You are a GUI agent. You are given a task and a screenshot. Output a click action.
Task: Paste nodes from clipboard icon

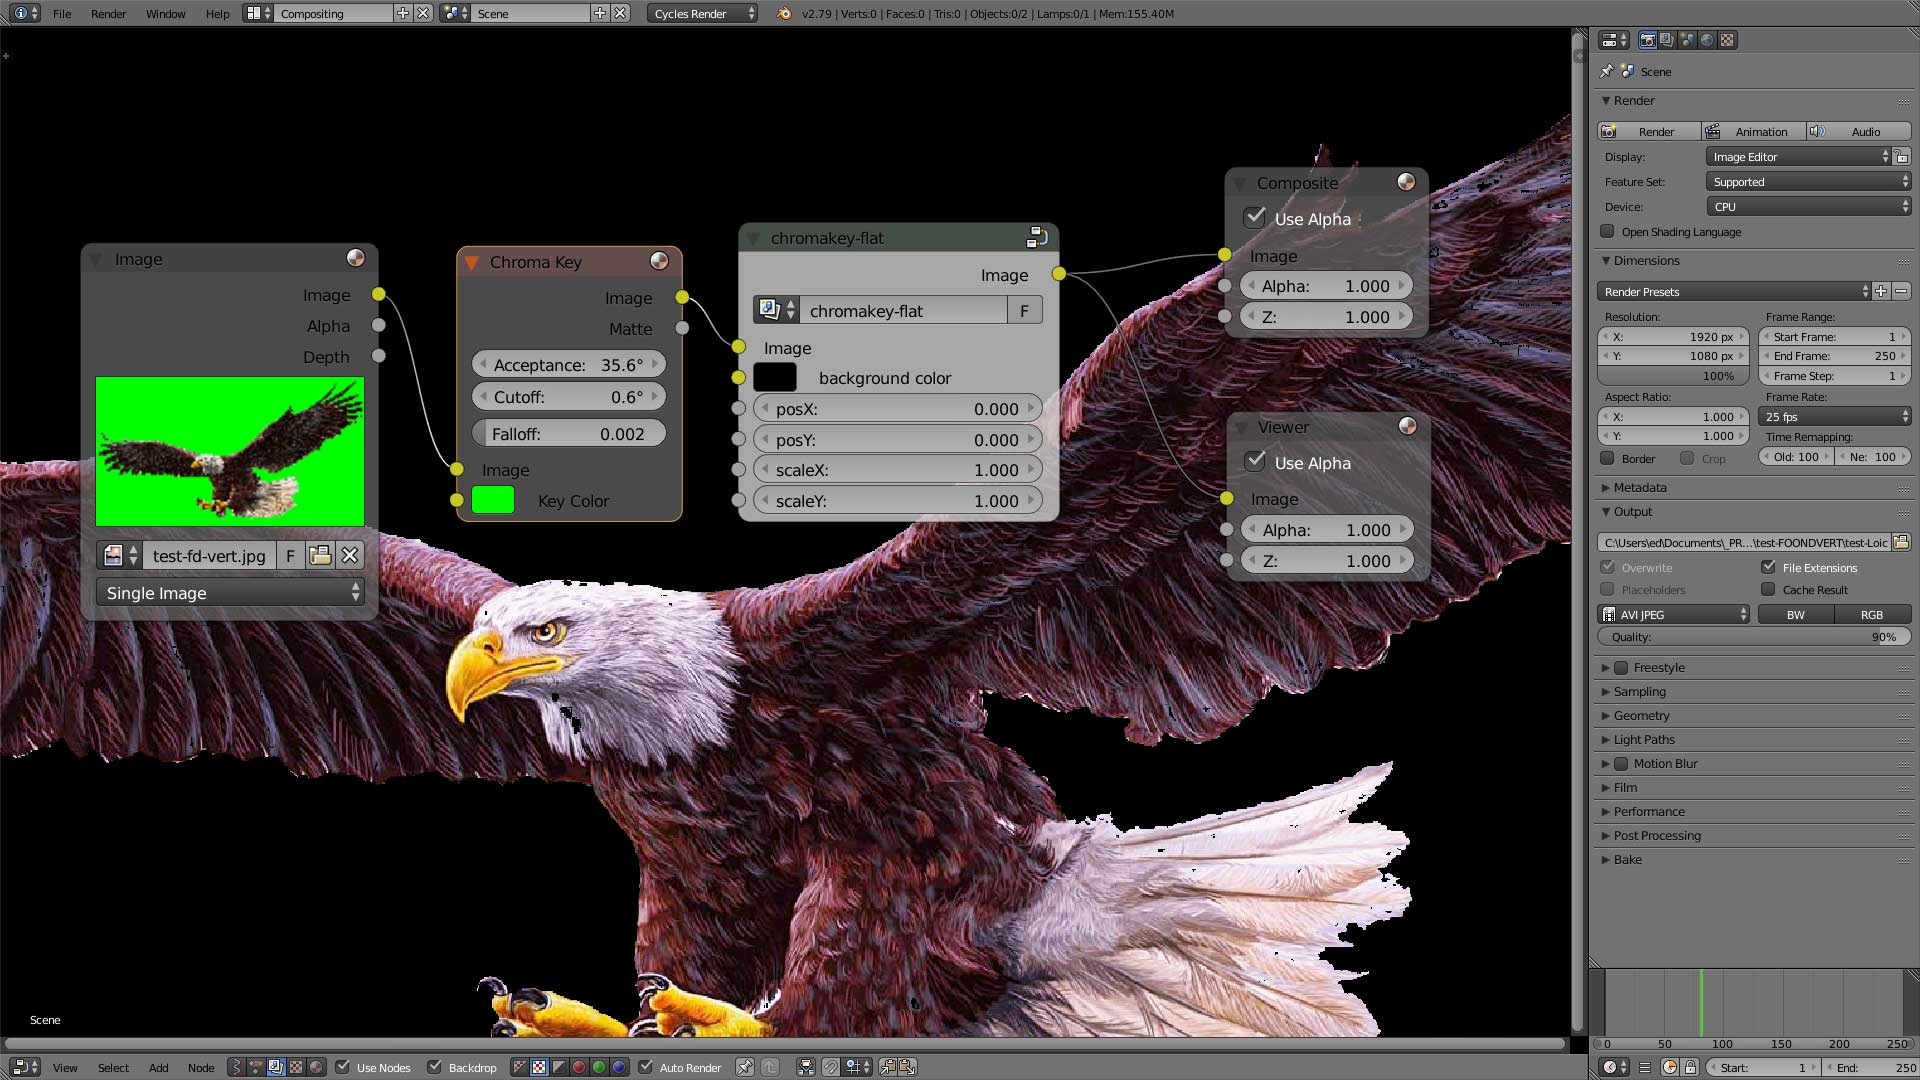(x=907, y=1067)
